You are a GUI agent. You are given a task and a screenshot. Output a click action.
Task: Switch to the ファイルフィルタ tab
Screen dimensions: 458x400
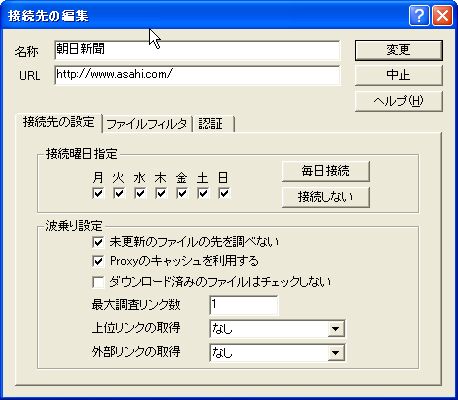(x=147, y=124)
